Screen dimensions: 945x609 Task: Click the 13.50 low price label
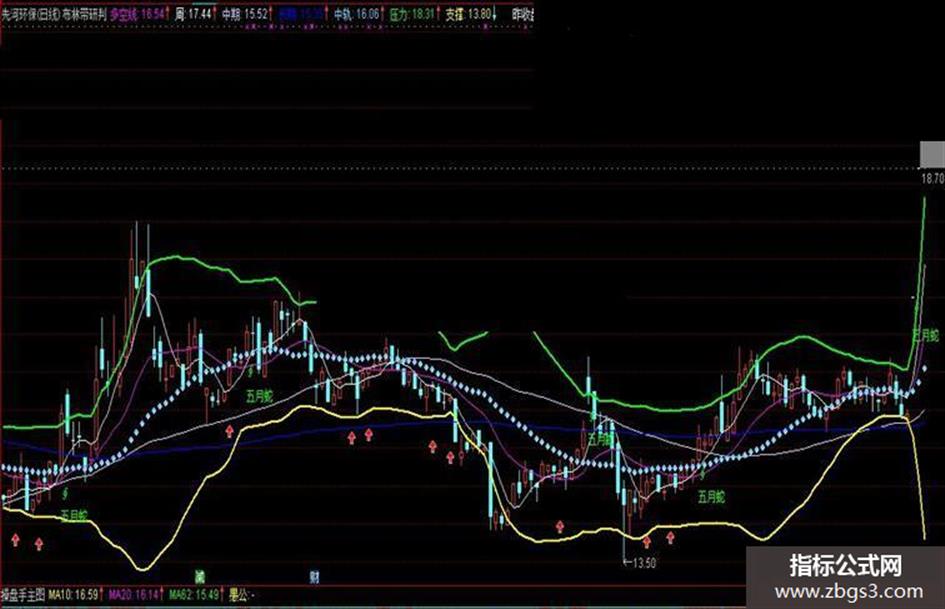coord(644,563)
